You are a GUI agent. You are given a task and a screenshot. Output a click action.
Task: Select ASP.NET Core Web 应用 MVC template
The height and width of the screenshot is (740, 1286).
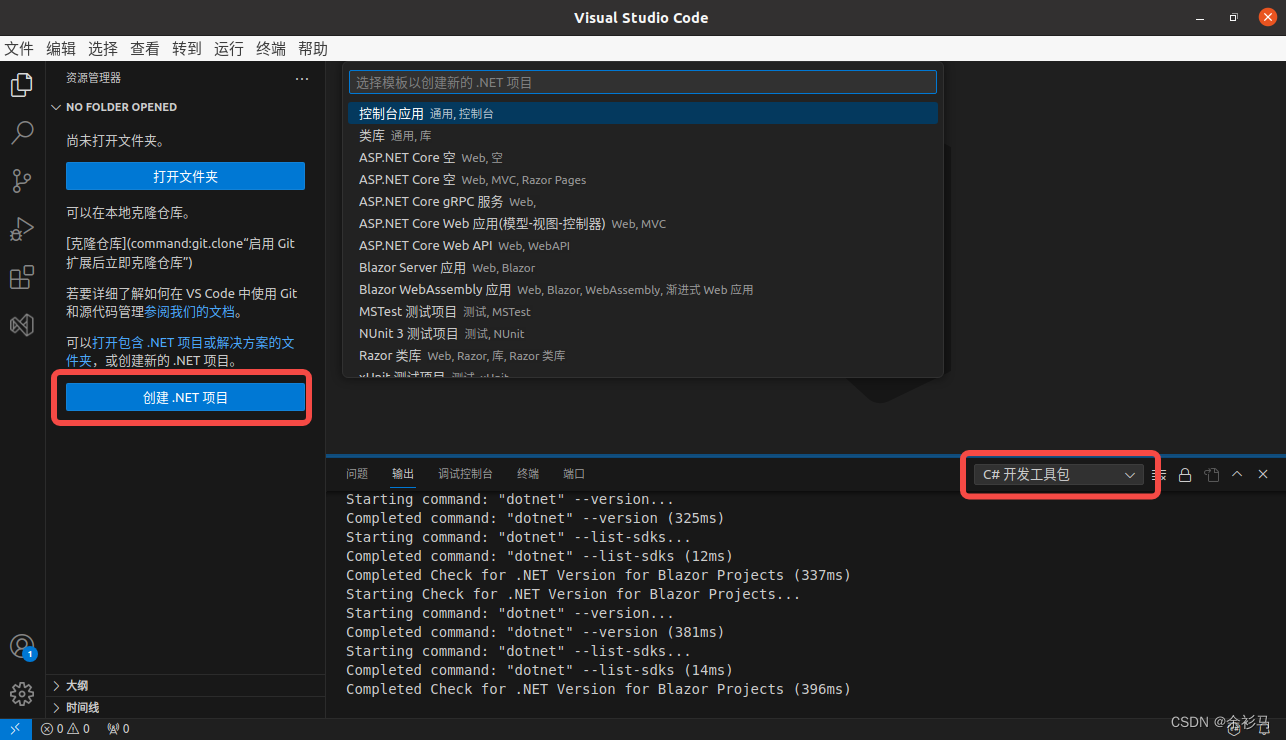click(x=643, y=224)
